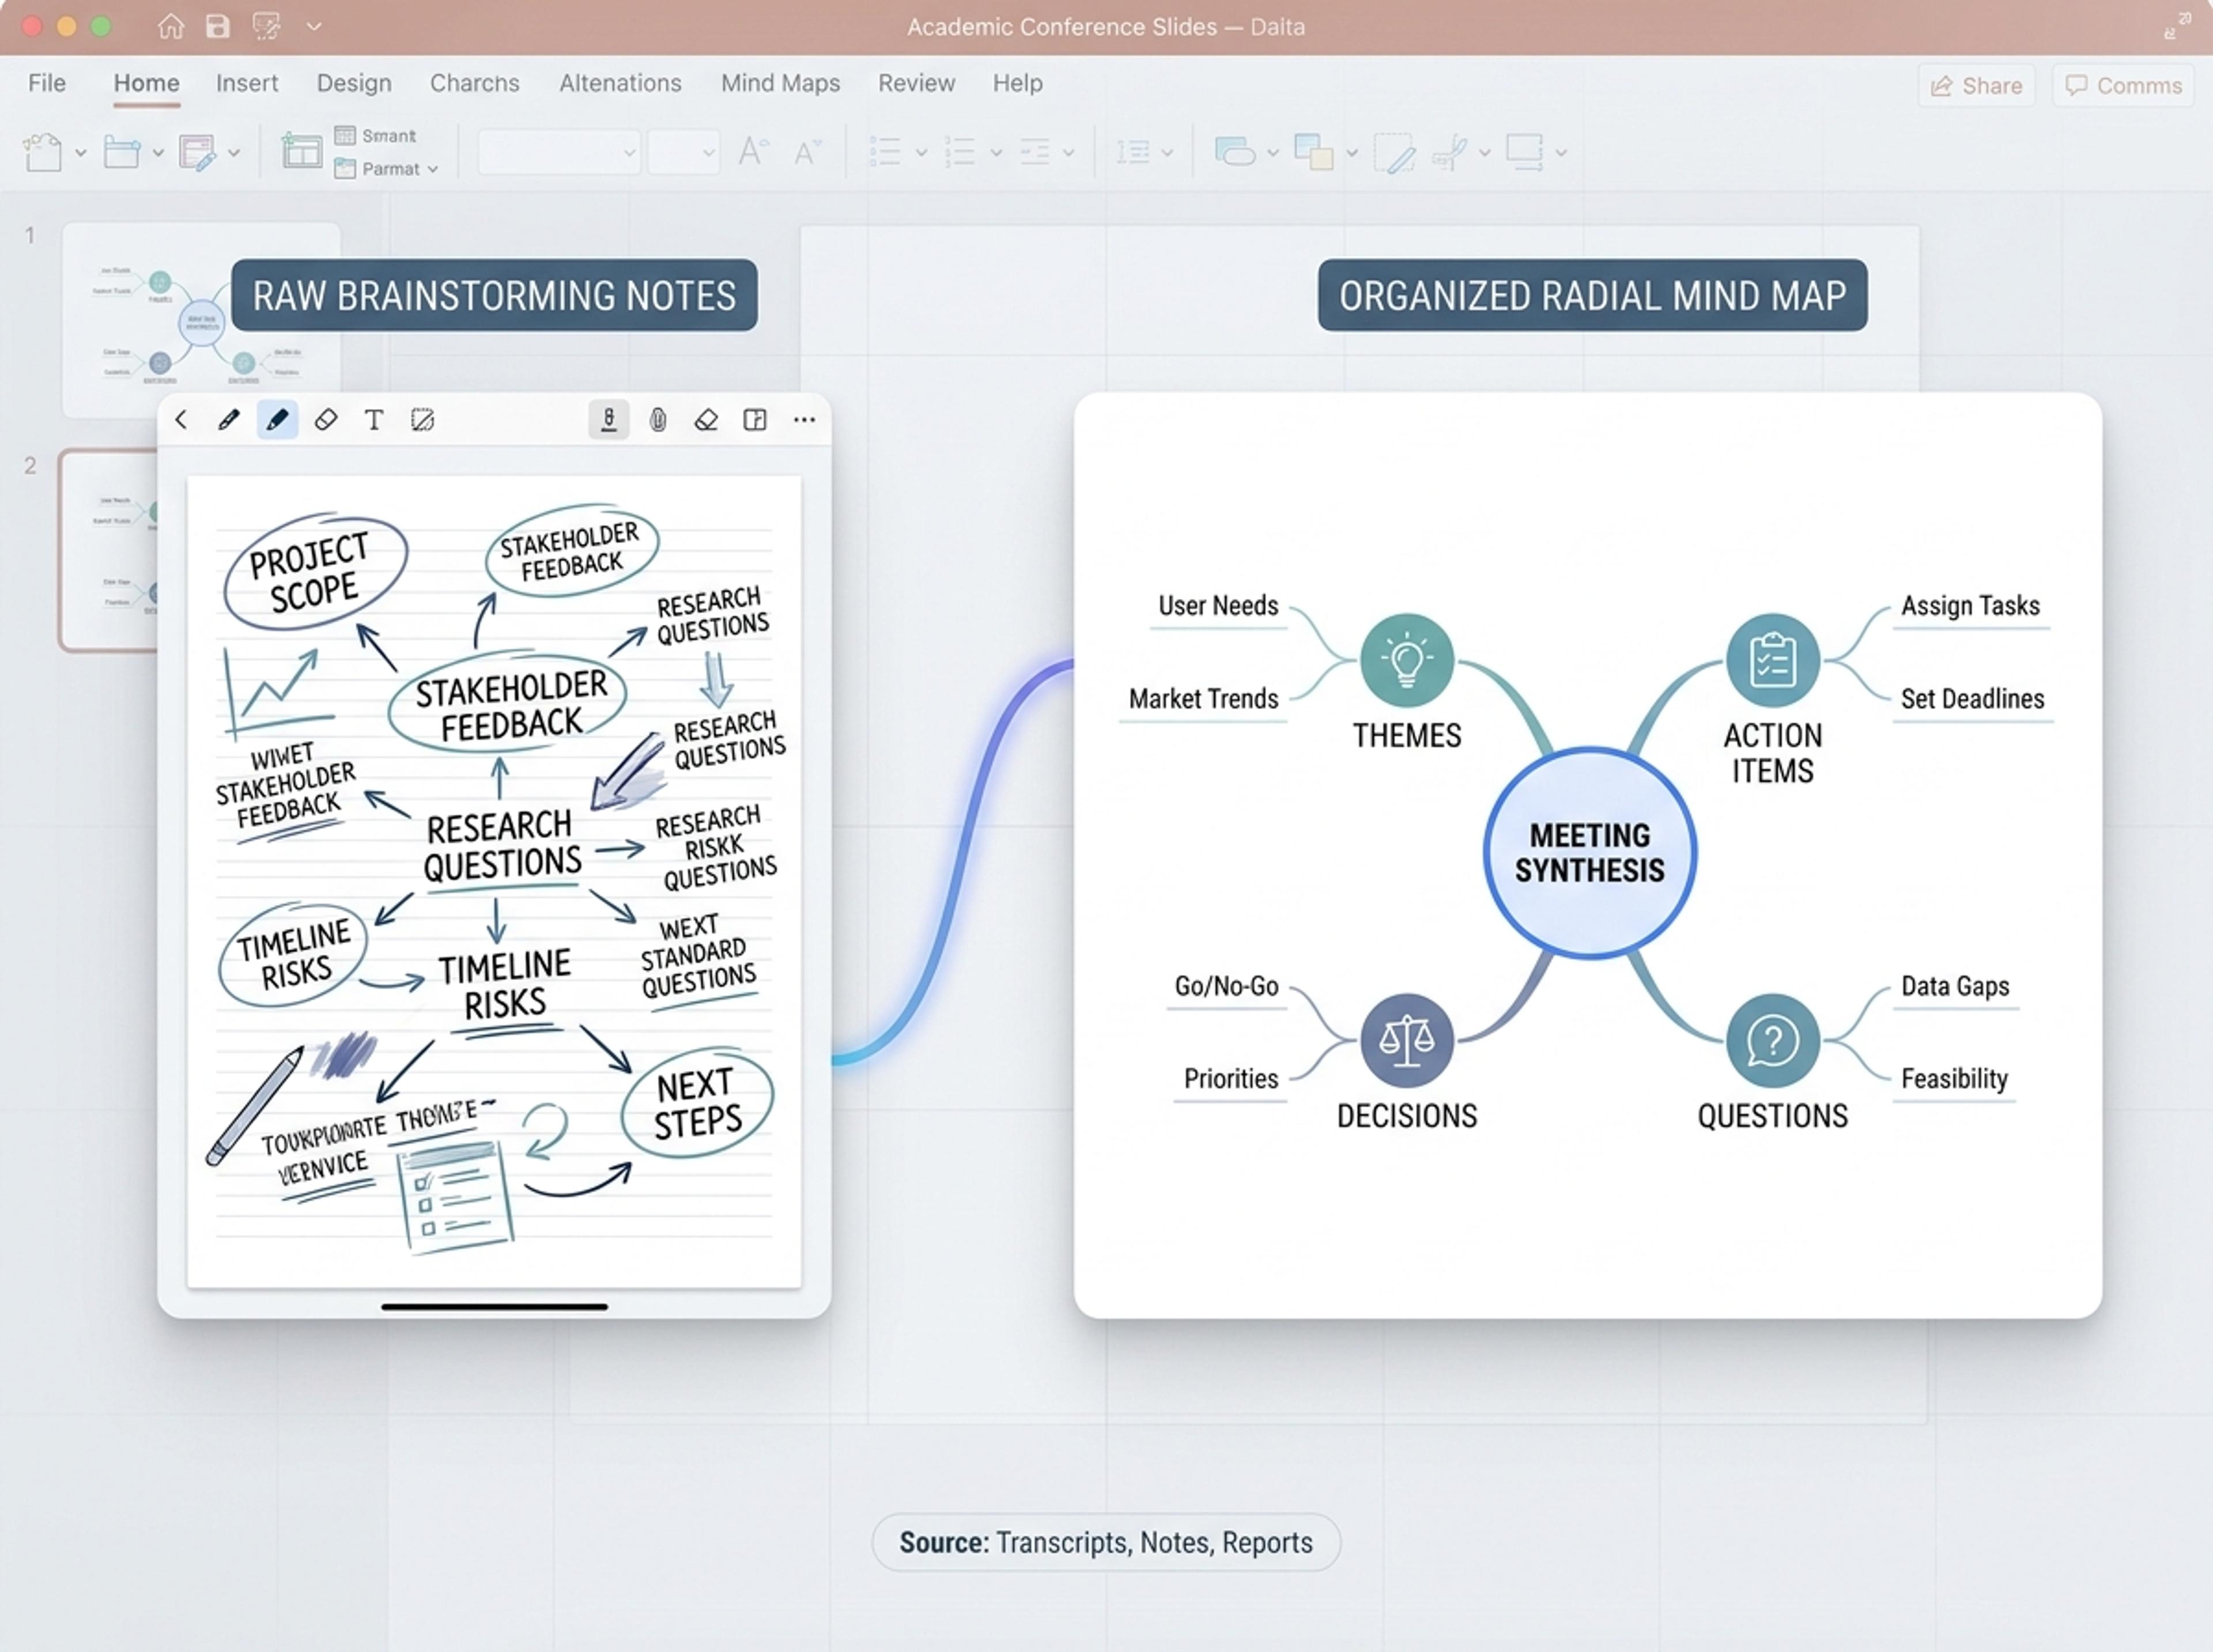Select the Text tool in notes toolbar
Screen dimensions: 2213x1652
(374, 420)
